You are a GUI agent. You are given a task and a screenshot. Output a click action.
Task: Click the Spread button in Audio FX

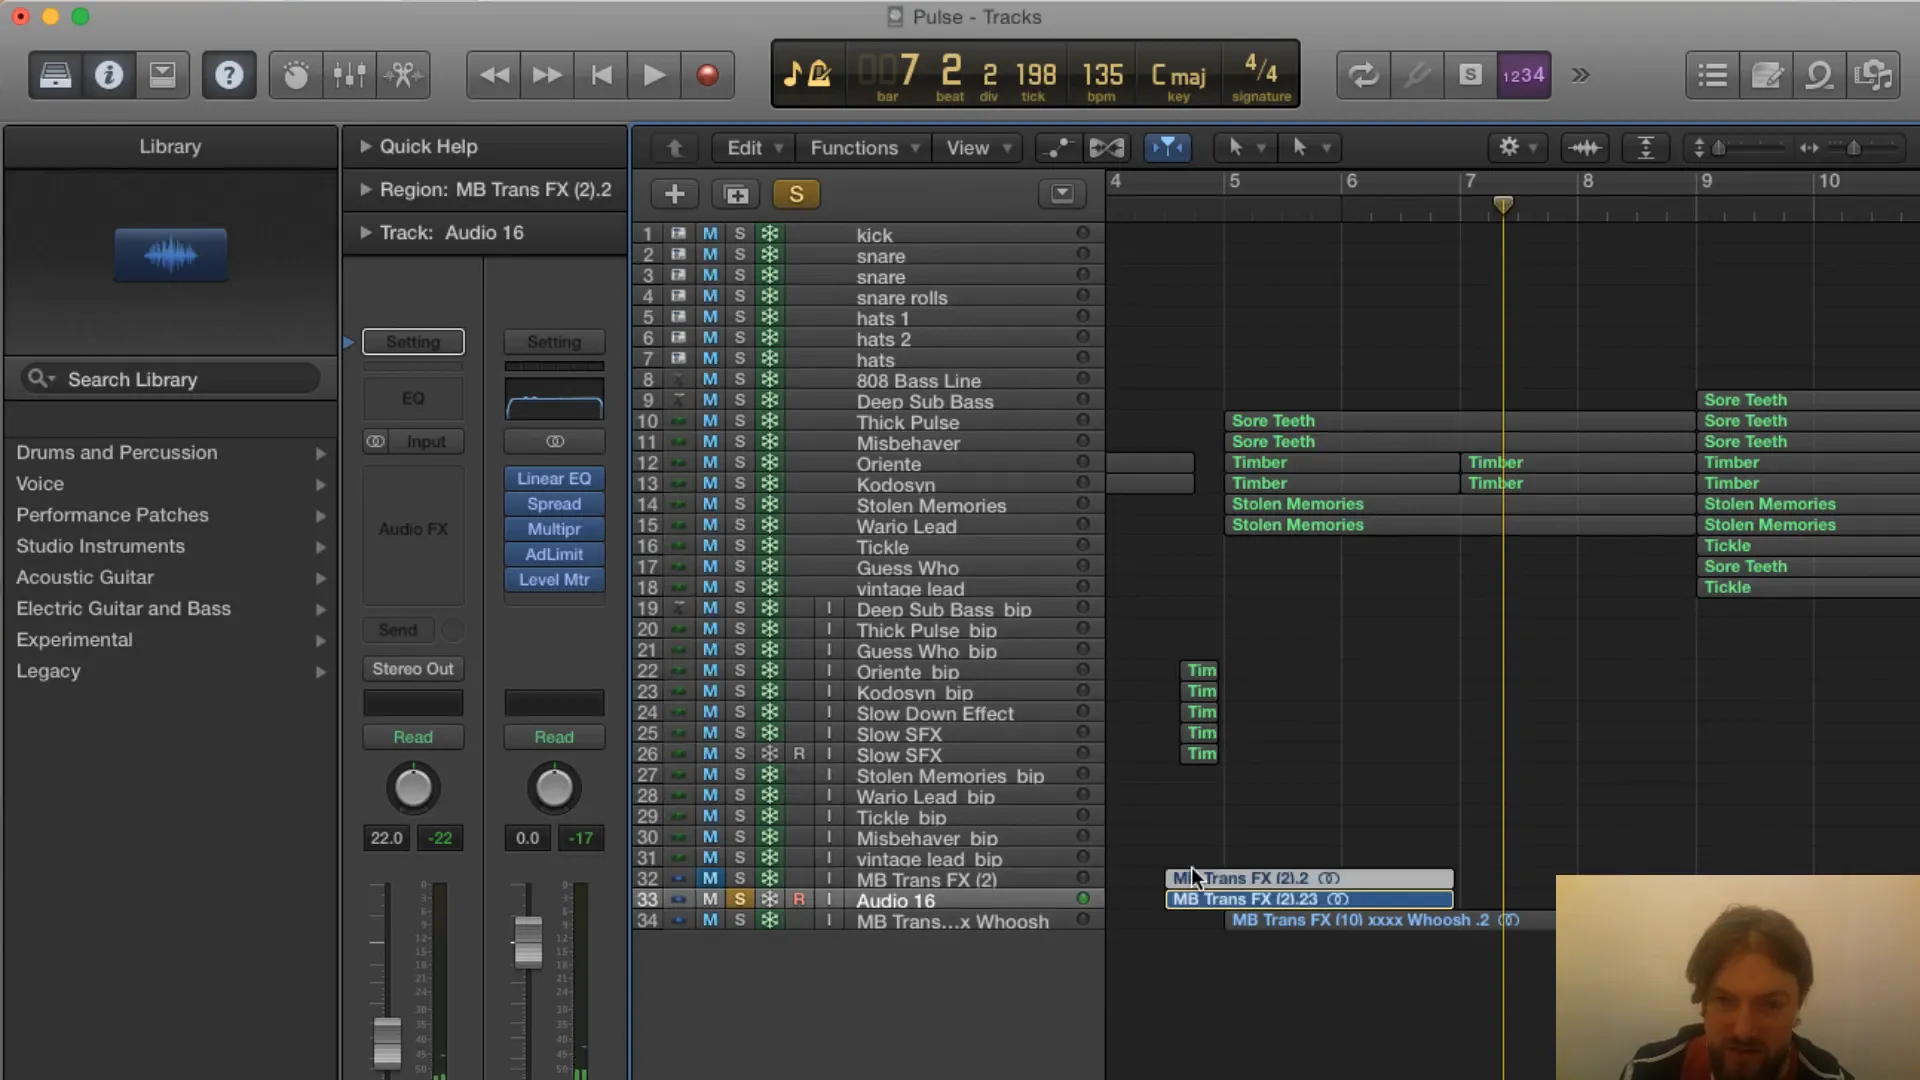554,504
